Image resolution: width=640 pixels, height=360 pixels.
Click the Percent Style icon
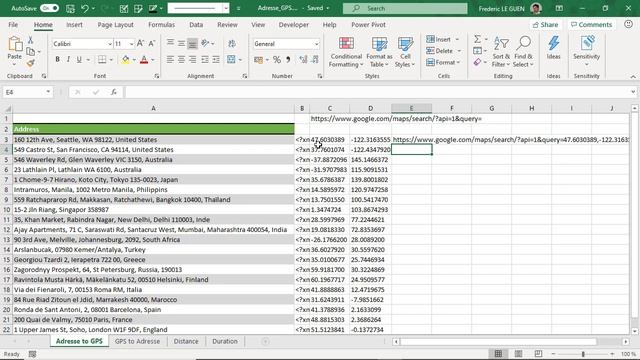click(x=277, y=60)
